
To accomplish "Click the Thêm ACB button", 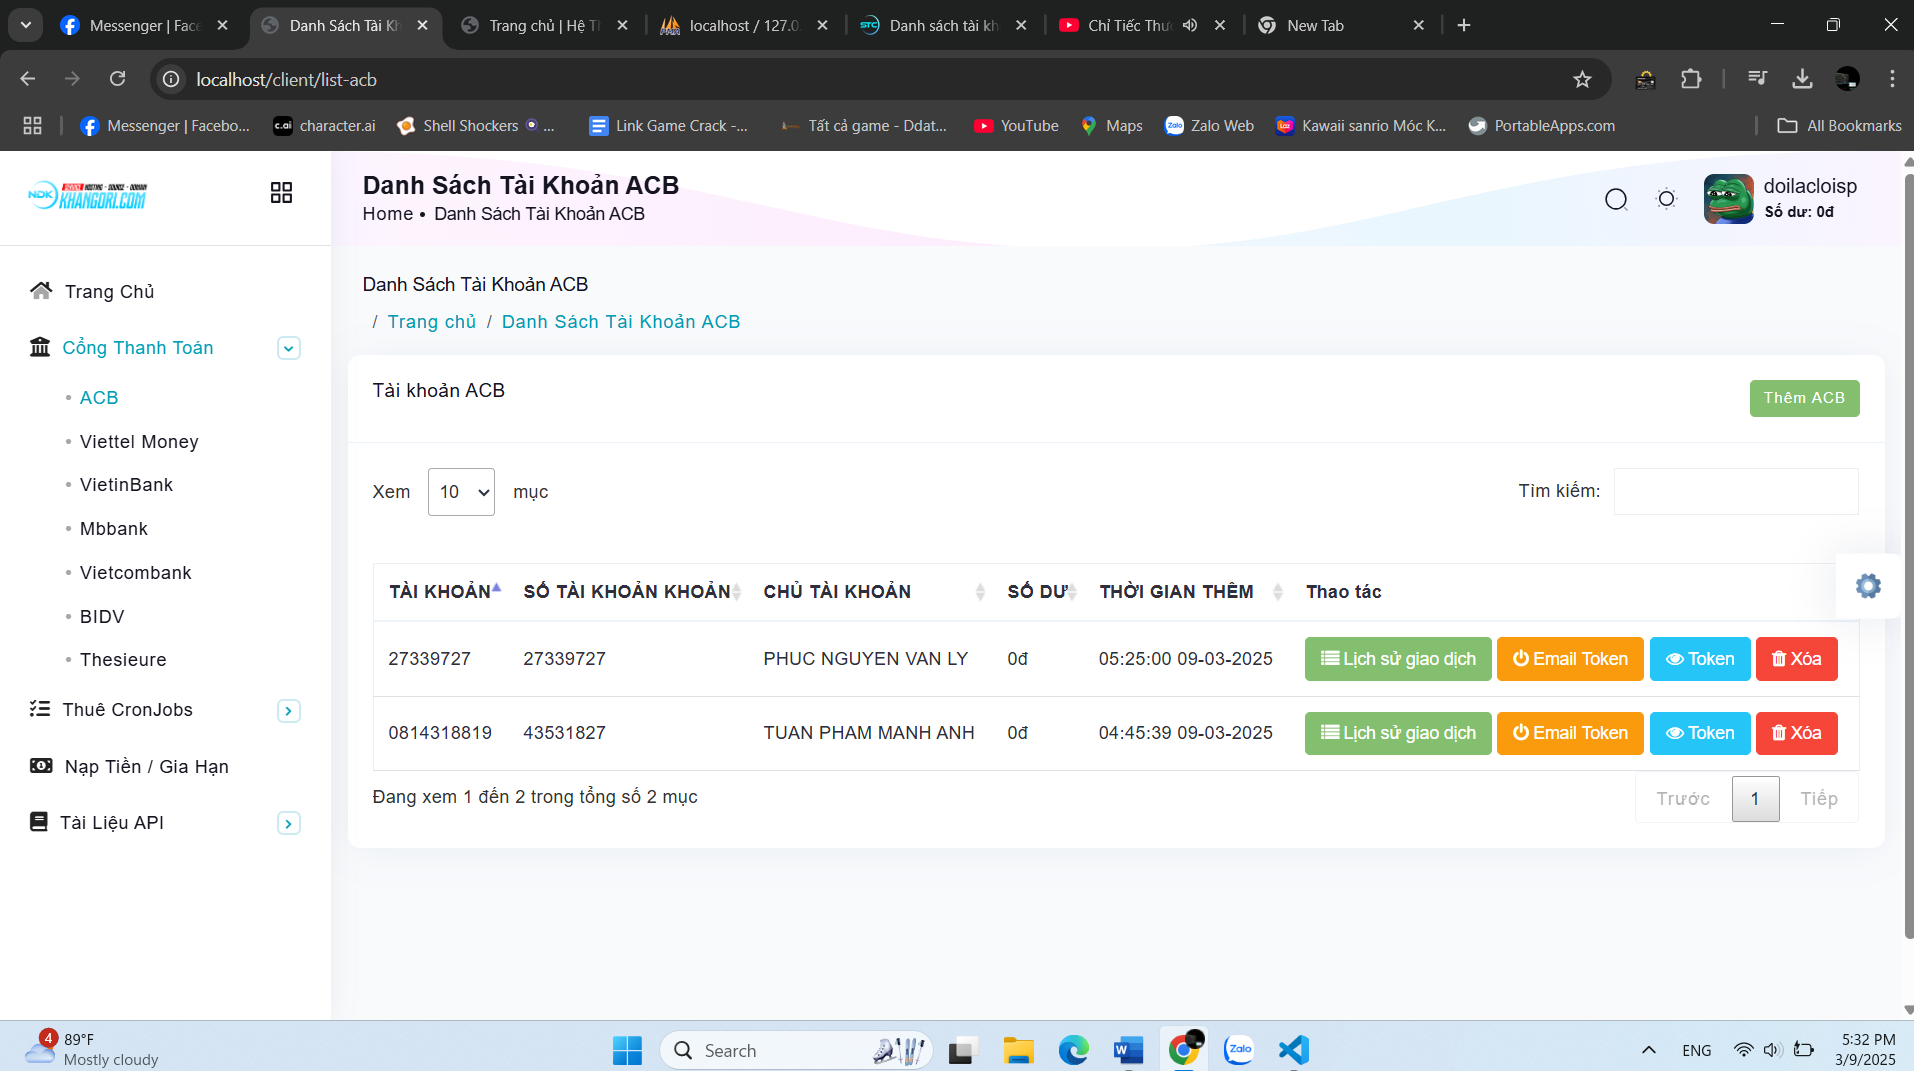I will pos(1803,398).
